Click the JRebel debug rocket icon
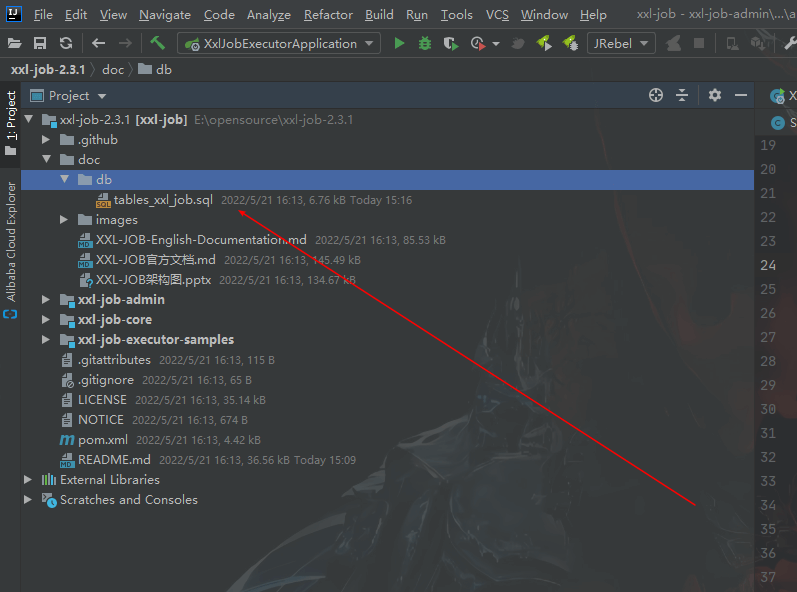 pyautogui.click(x=570, y=44)
